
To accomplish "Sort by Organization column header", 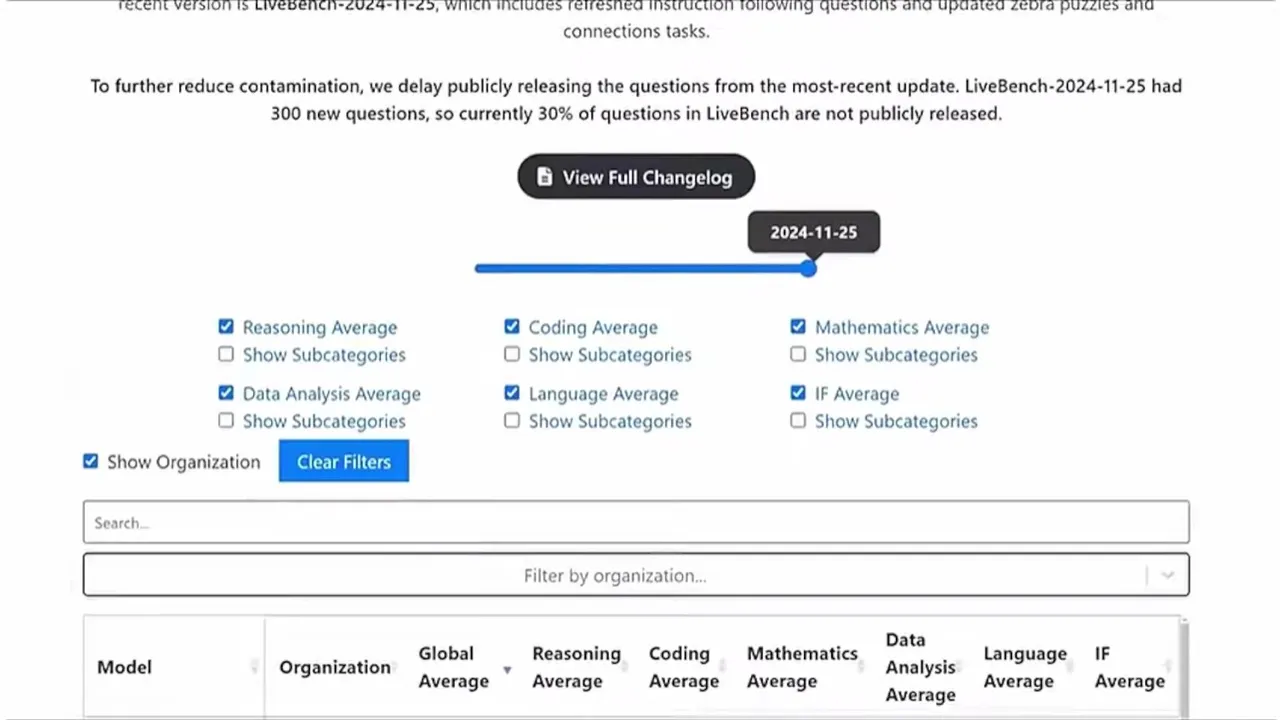I will click(x=335, y=667).
